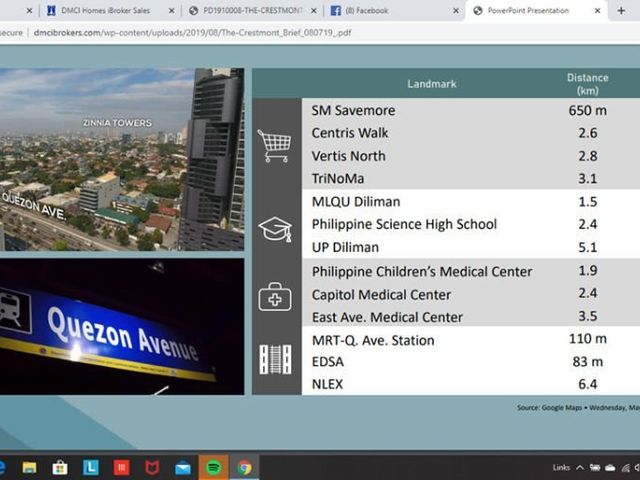640x480 pixels.
Task: Click the EDSA landmark entry
Action: [328, 362]
